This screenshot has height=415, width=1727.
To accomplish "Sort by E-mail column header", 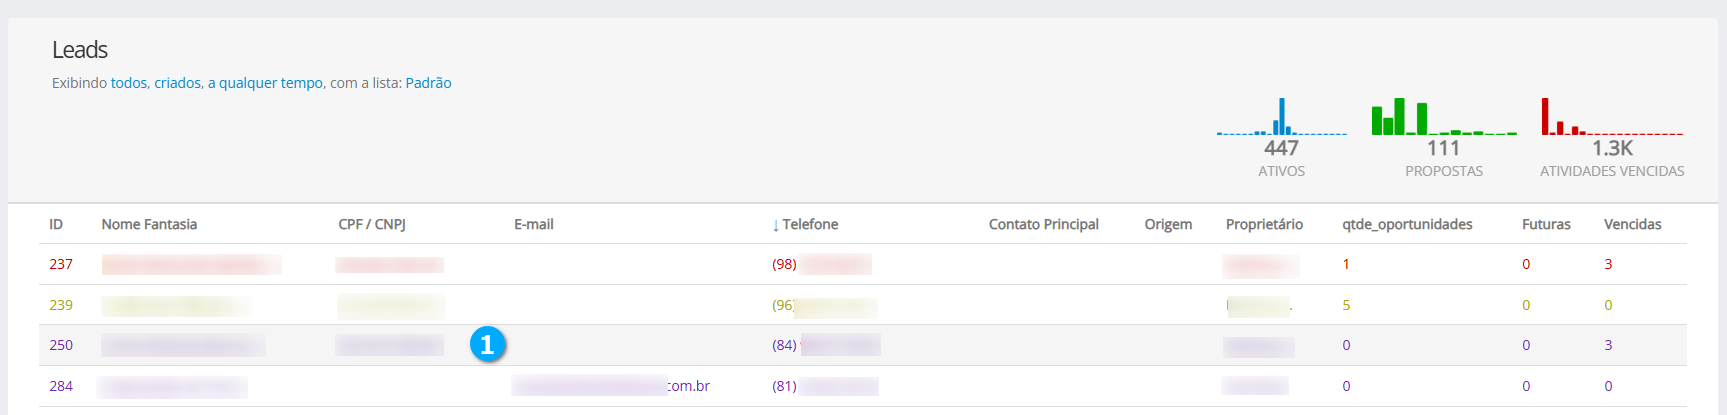I will click(x=534, y=224).
